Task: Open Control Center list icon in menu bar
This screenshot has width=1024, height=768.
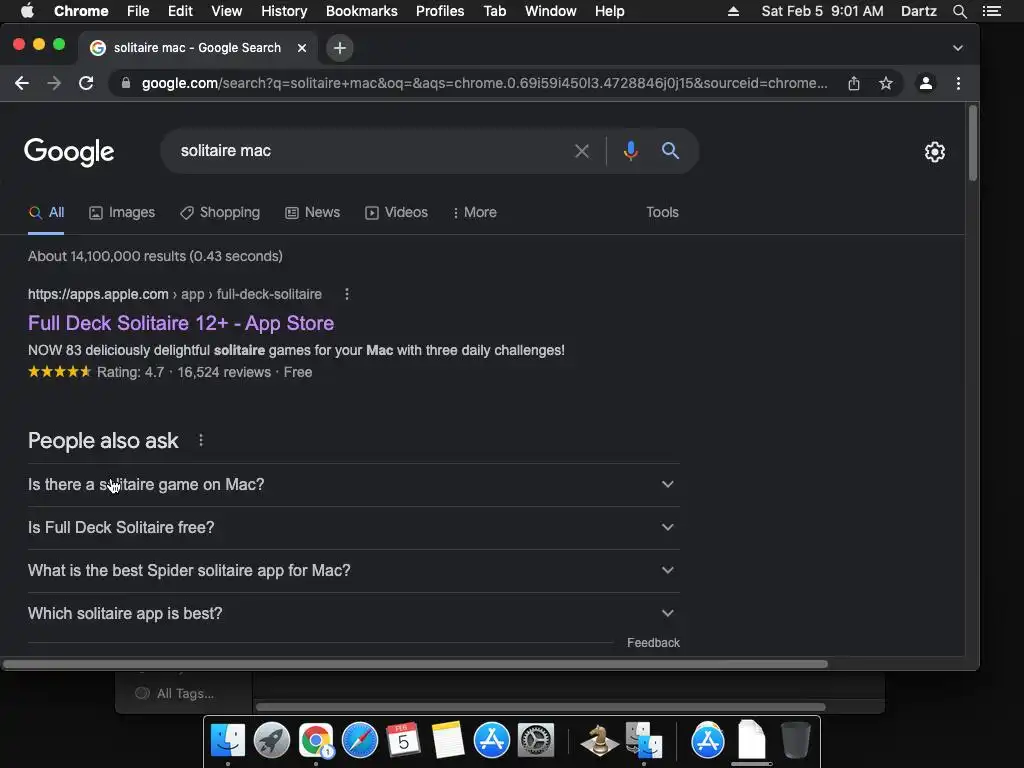Action: point(991,11)
